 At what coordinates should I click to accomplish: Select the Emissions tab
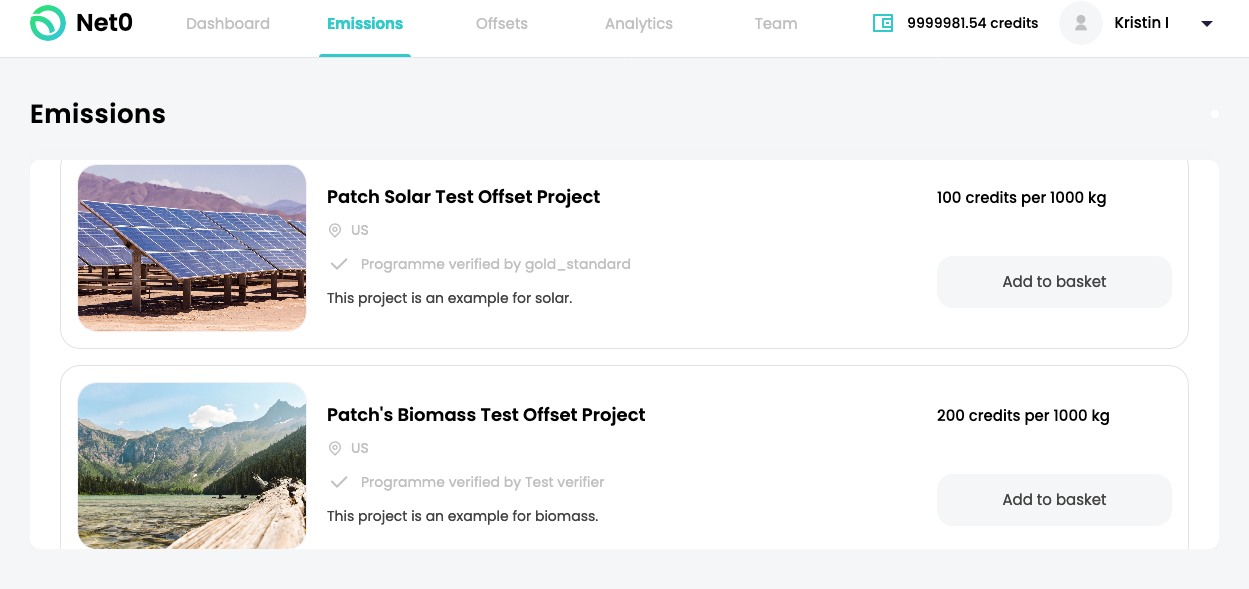tap(365, 23)
